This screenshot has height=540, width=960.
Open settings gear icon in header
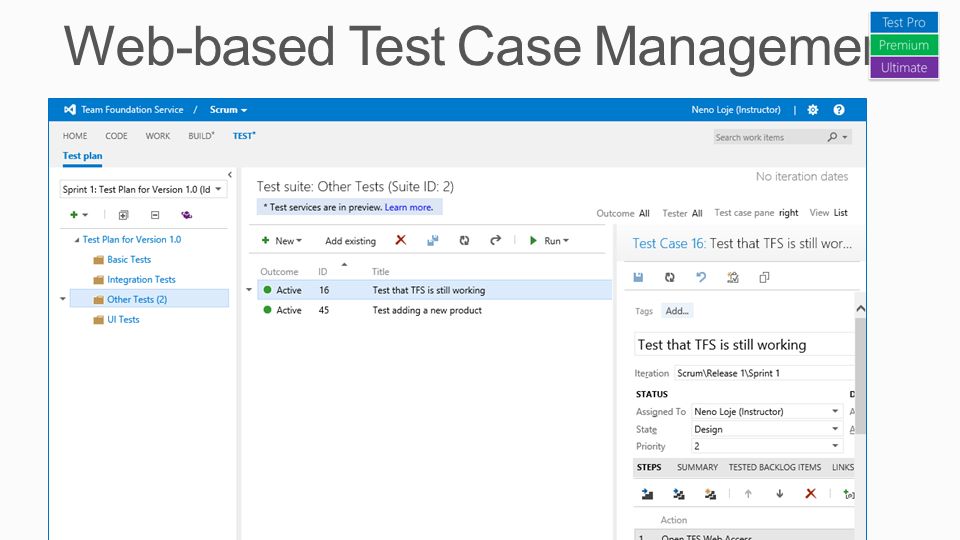(x=812, y=110)
